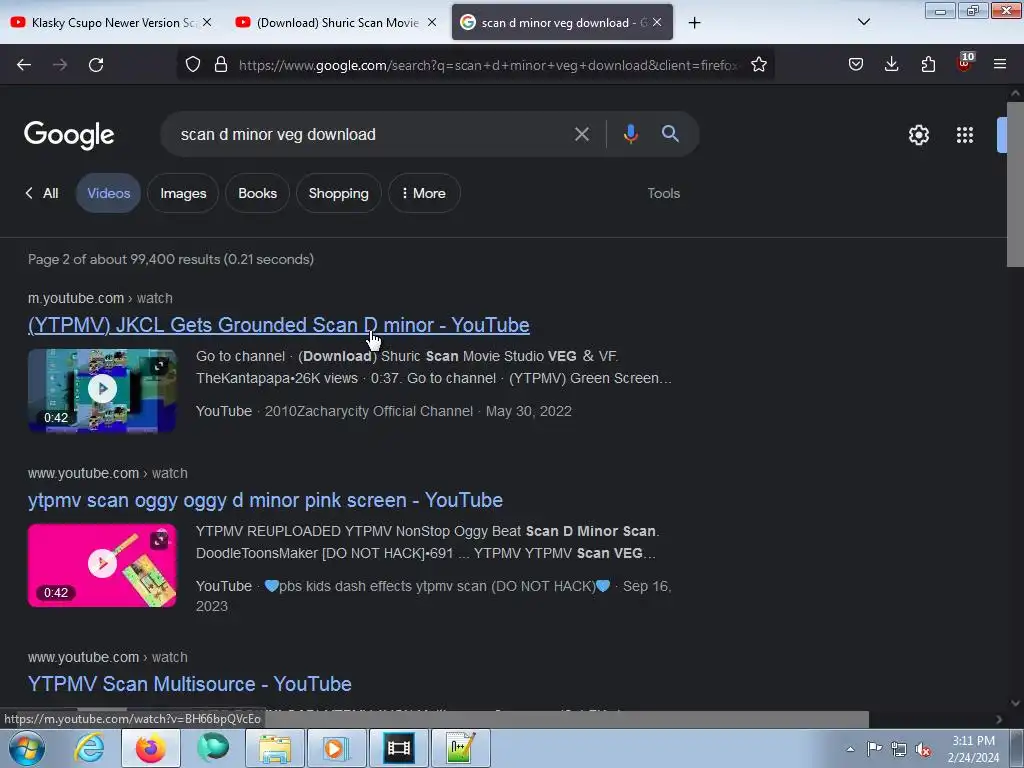Start voice search with microphone
This screenshot has height=768, width=1024.
[x=630, y=134]
